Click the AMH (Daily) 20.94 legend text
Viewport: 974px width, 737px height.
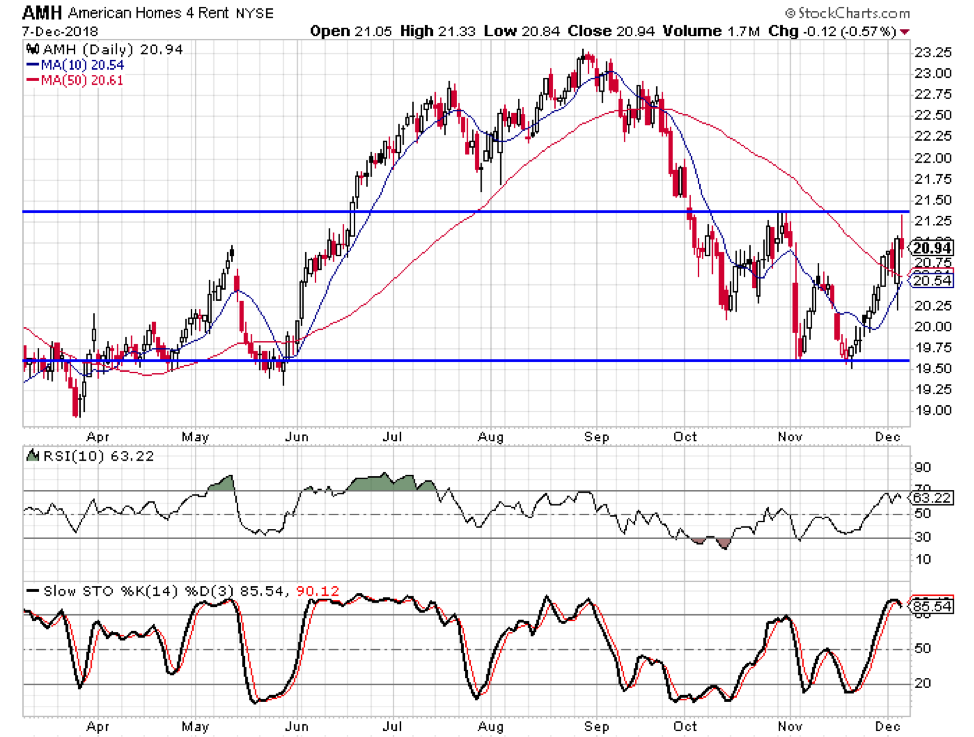pyautogui.click(x=113, y=50)
